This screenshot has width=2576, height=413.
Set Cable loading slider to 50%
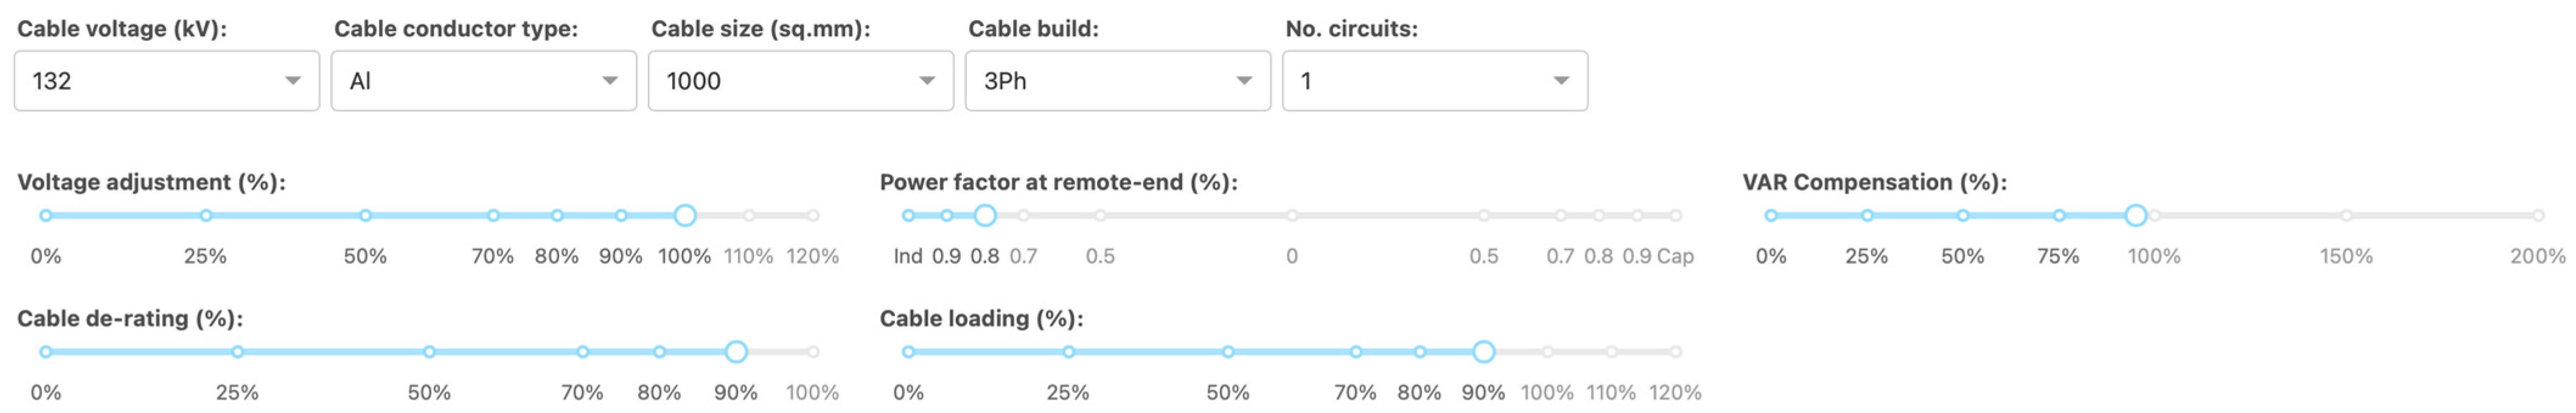tap(1228, 352)
